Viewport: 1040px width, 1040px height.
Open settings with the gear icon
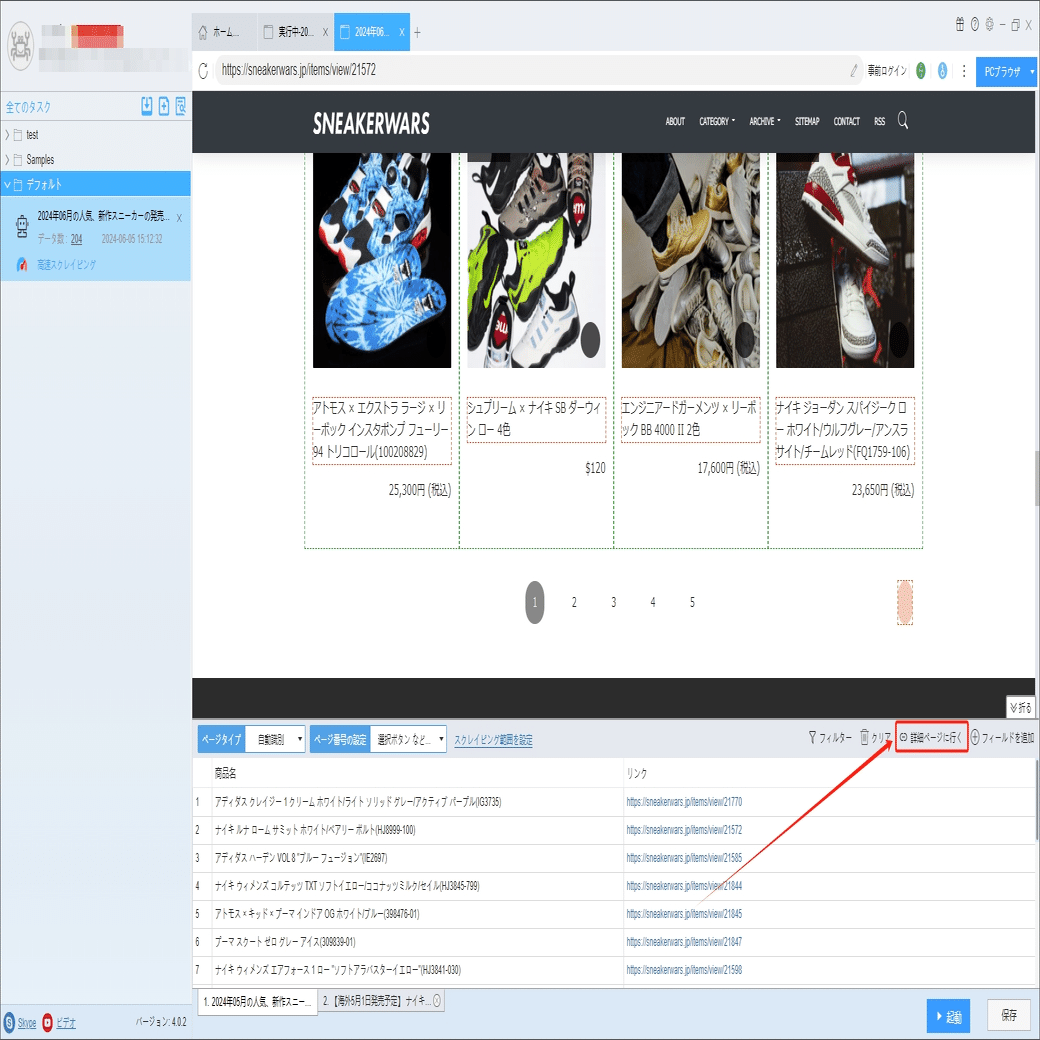(990, 25)
